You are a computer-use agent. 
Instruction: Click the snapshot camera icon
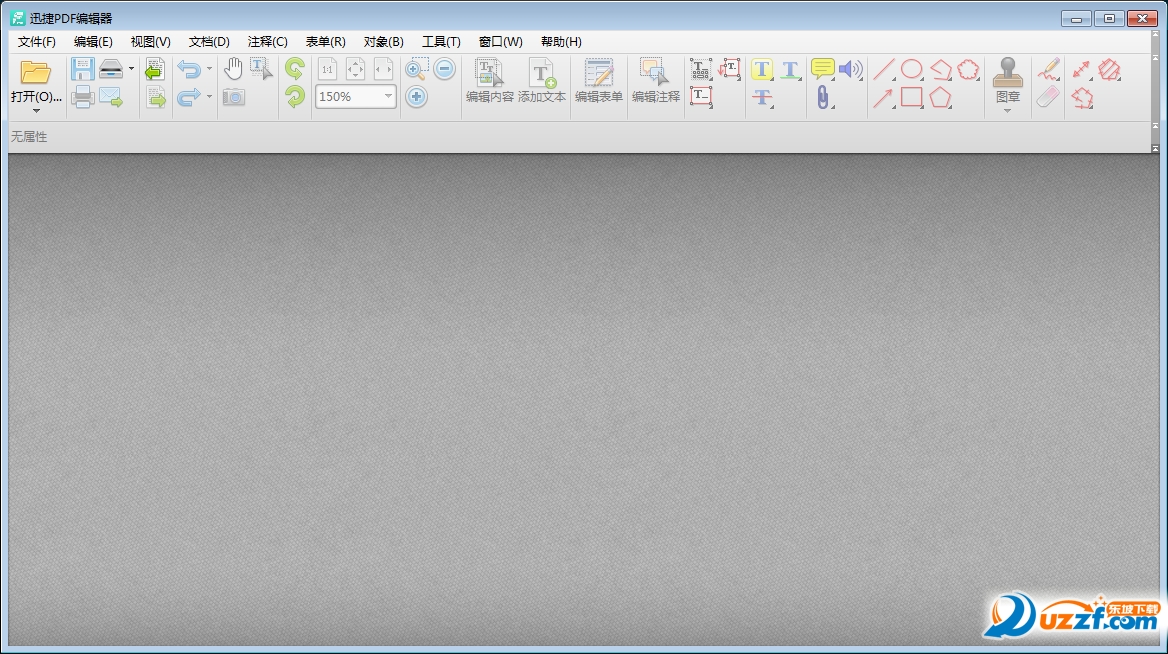pos(233,97)
